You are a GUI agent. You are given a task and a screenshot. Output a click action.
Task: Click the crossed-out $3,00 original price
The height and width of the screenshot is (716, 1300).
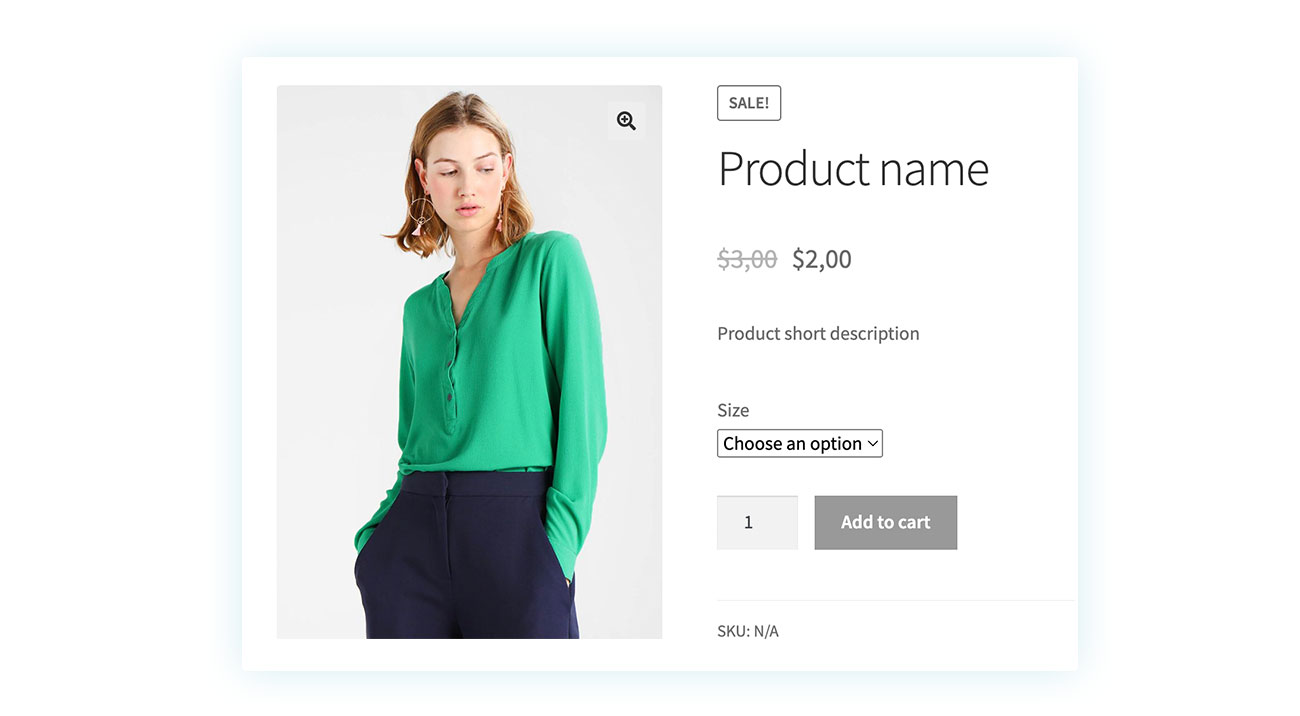tap(747, 259)
